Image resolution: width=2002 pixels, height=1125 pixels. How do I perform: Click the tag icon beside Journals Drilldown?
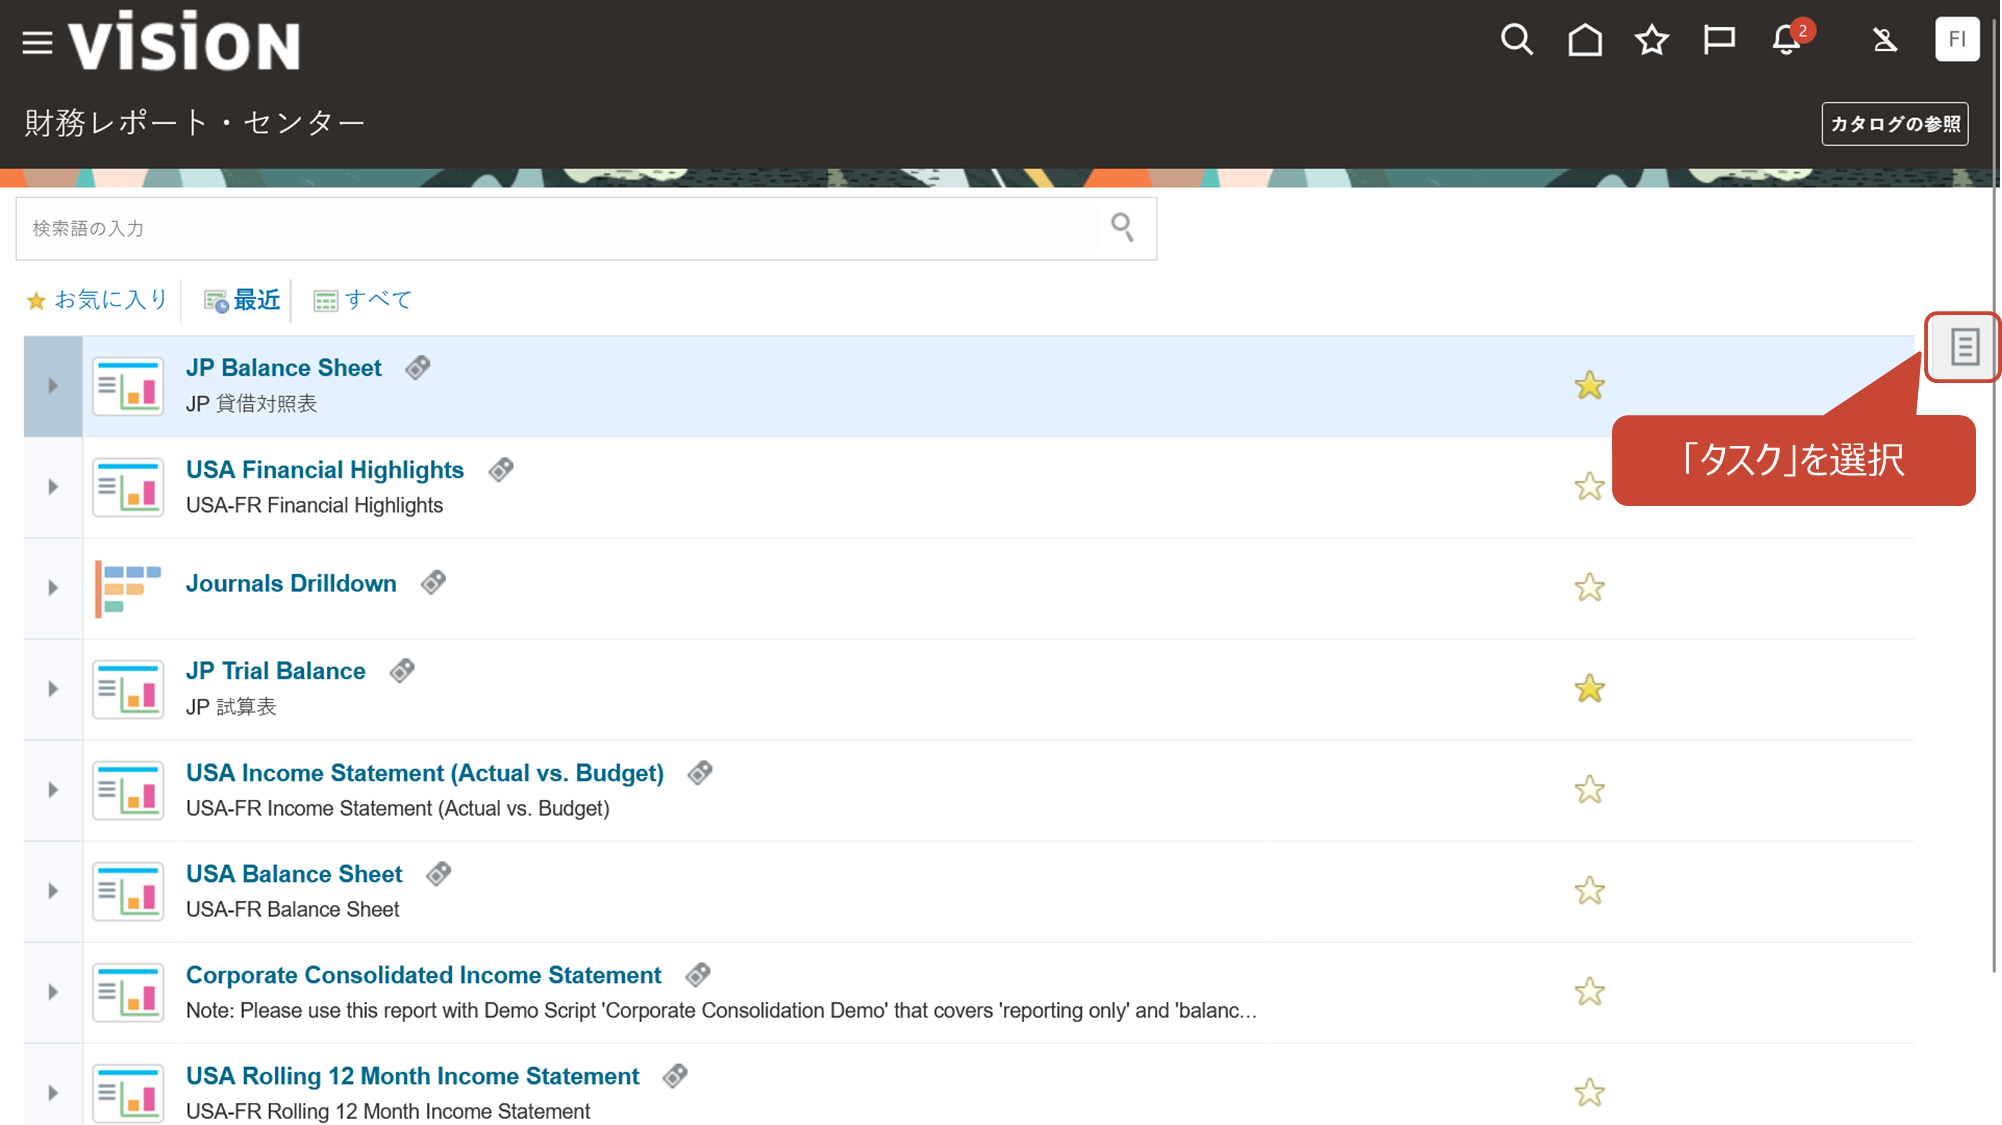point(433,583)
